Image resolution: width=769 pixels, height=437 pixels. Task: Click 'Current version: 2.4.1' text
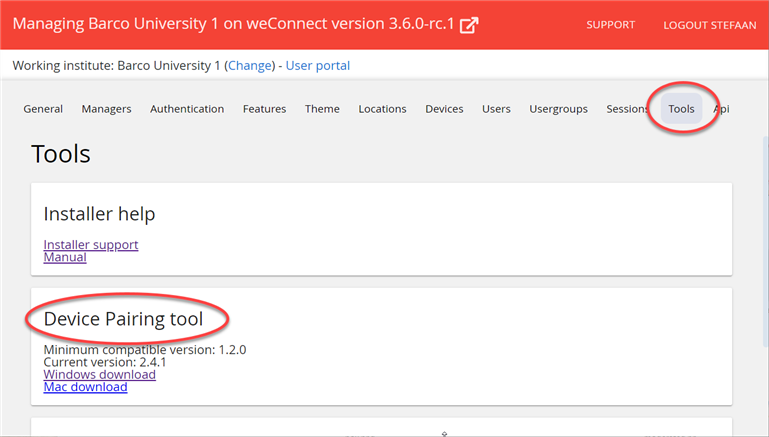click(105, 362)
